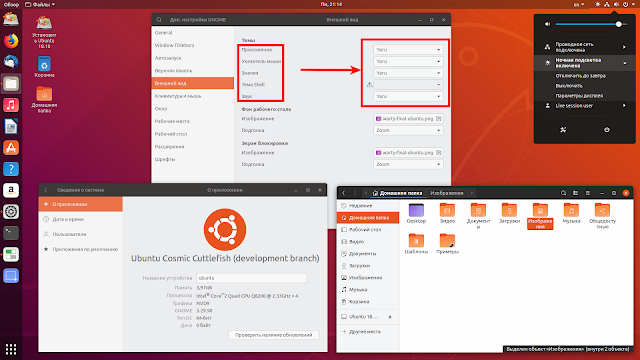The width and height of the screenshot is (640, 360).
Task: Open Rhythmbox music player in dock
Action: [11, 105]
